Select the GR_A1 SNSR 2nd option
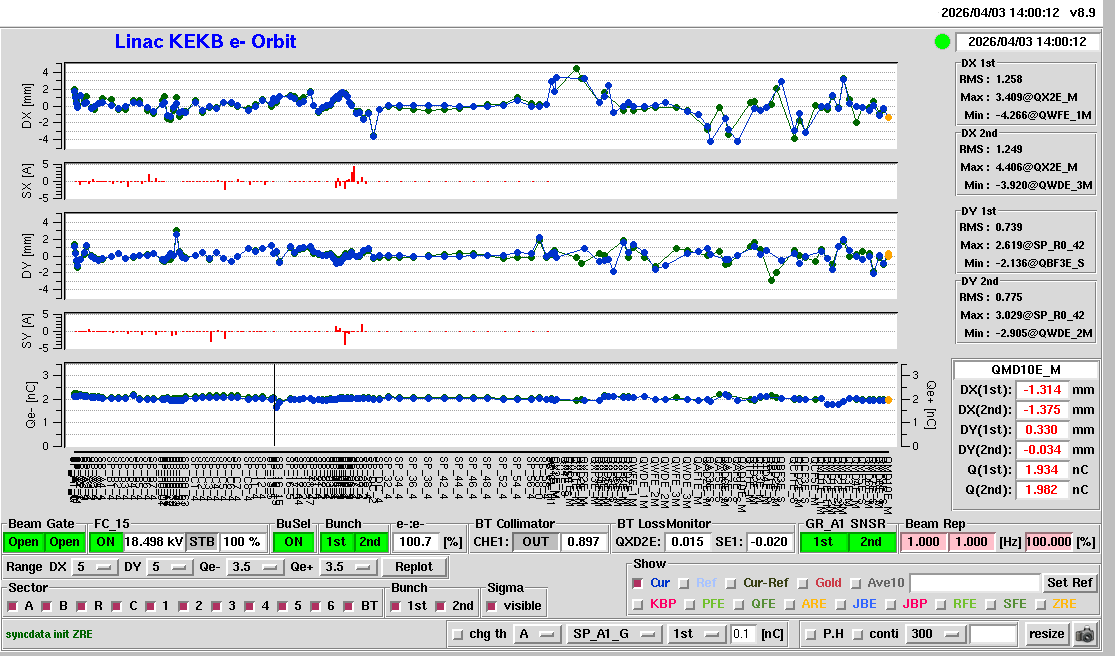1115x656 pixels. [x=871, y=541]
